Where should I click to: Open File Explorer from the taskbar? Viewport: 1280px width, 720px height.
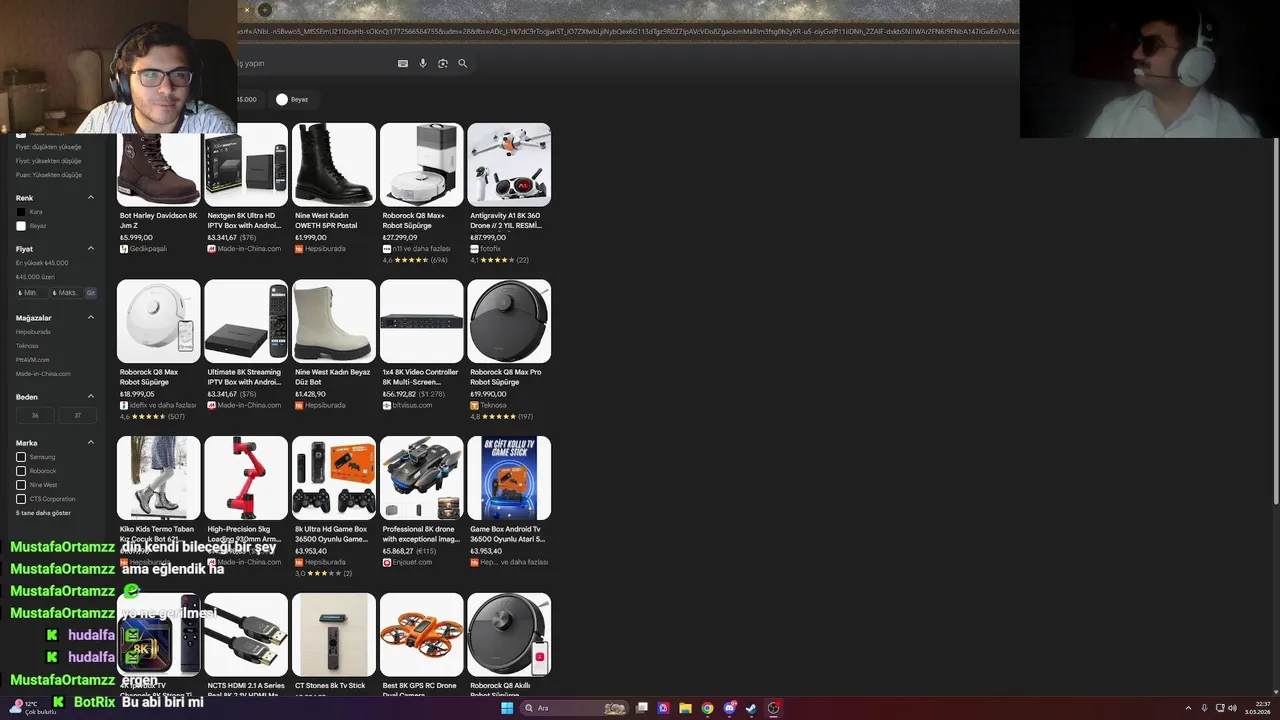pyautogui.click(x=685, y=708)
